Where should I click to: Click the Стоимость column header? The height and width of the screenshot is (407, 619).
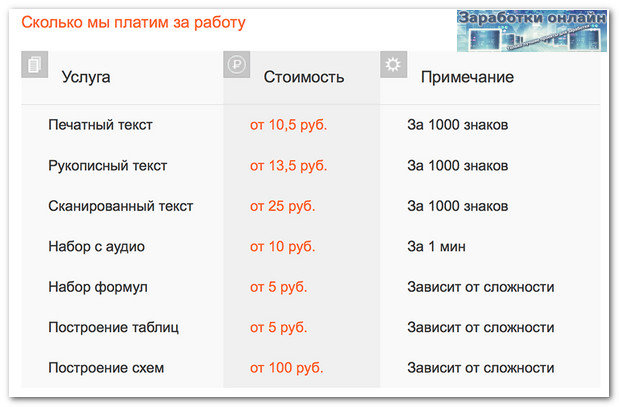(304, 77)
